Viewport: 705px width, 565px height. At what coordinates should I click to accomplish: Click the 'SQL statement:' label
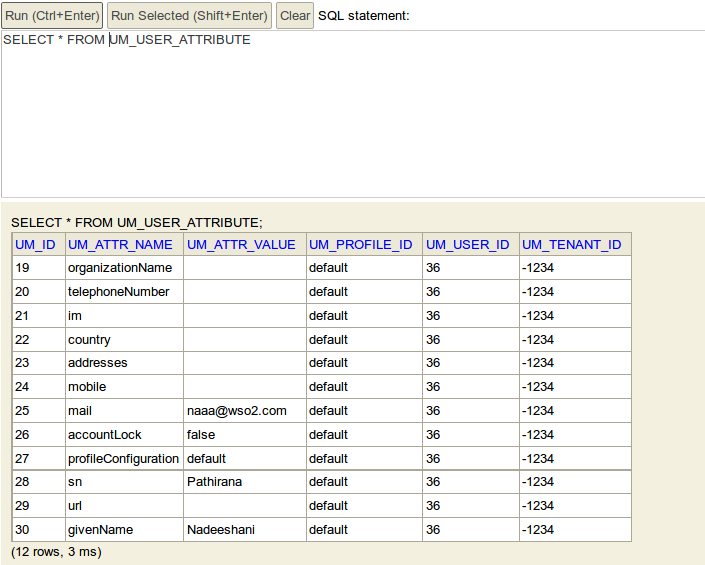(x=364, y=16)
